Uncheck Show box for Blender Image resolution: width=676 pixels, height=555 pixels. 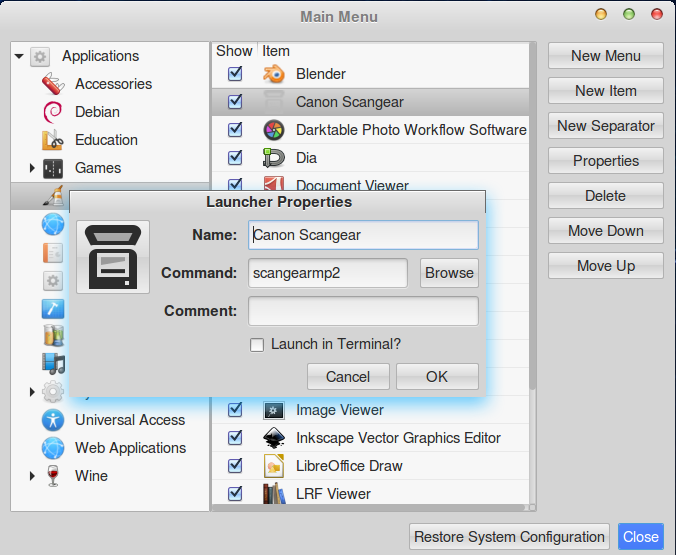[x=235, y=74]
